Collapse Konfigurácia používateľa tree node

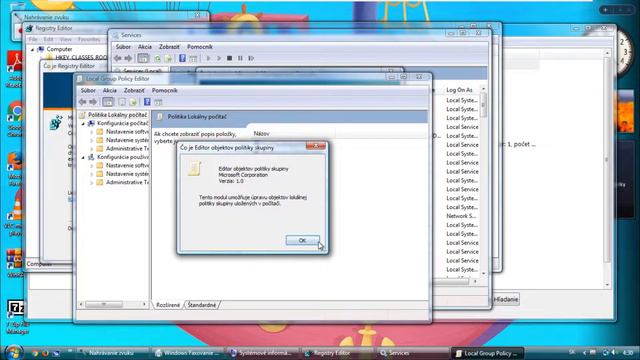pos(83,157)
